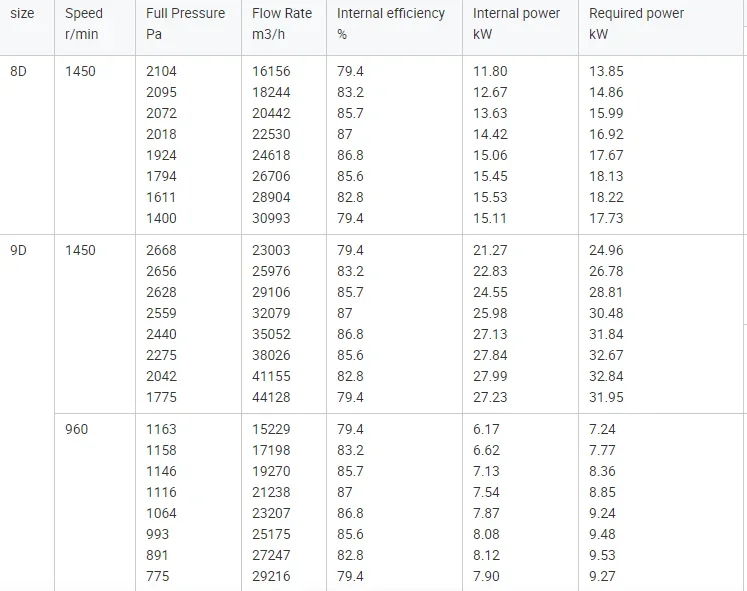Viewport: 747px width, 591px height.
Task: Select the flow rate value 16156
Action: coord(271,71)
